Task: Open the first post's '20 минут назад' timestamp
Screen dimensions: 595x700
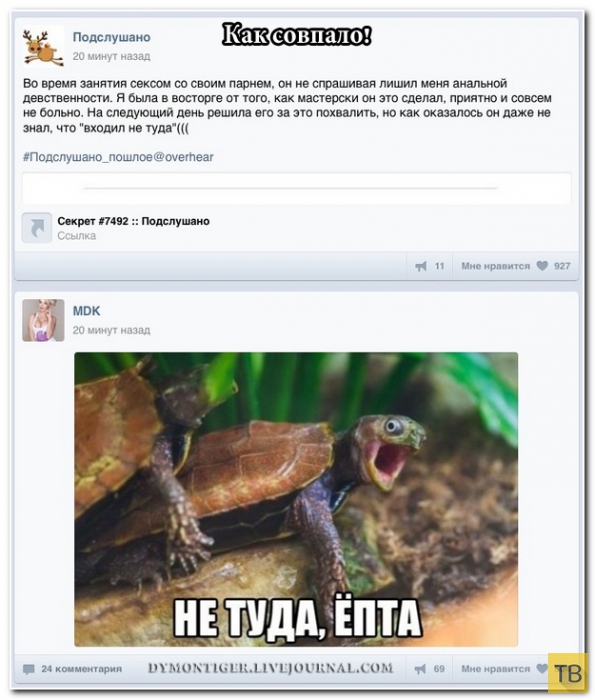Action: click(112, 56)
